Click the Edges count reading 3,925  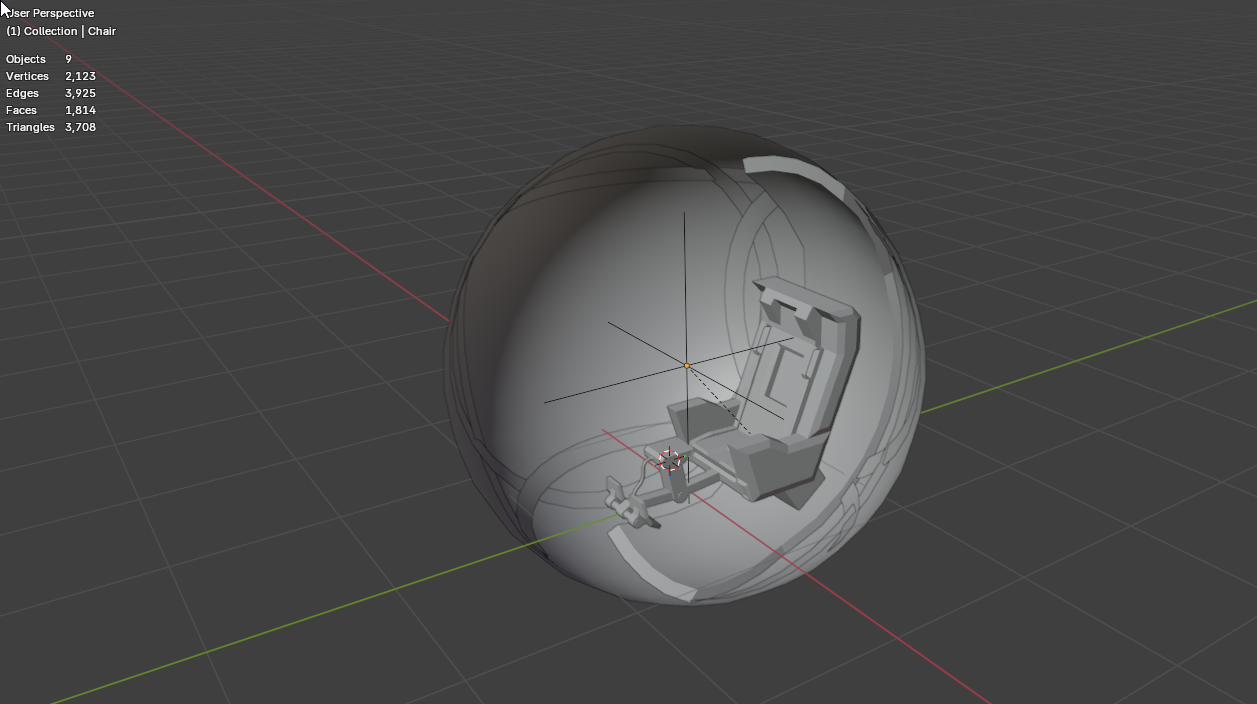click(78, 93)
